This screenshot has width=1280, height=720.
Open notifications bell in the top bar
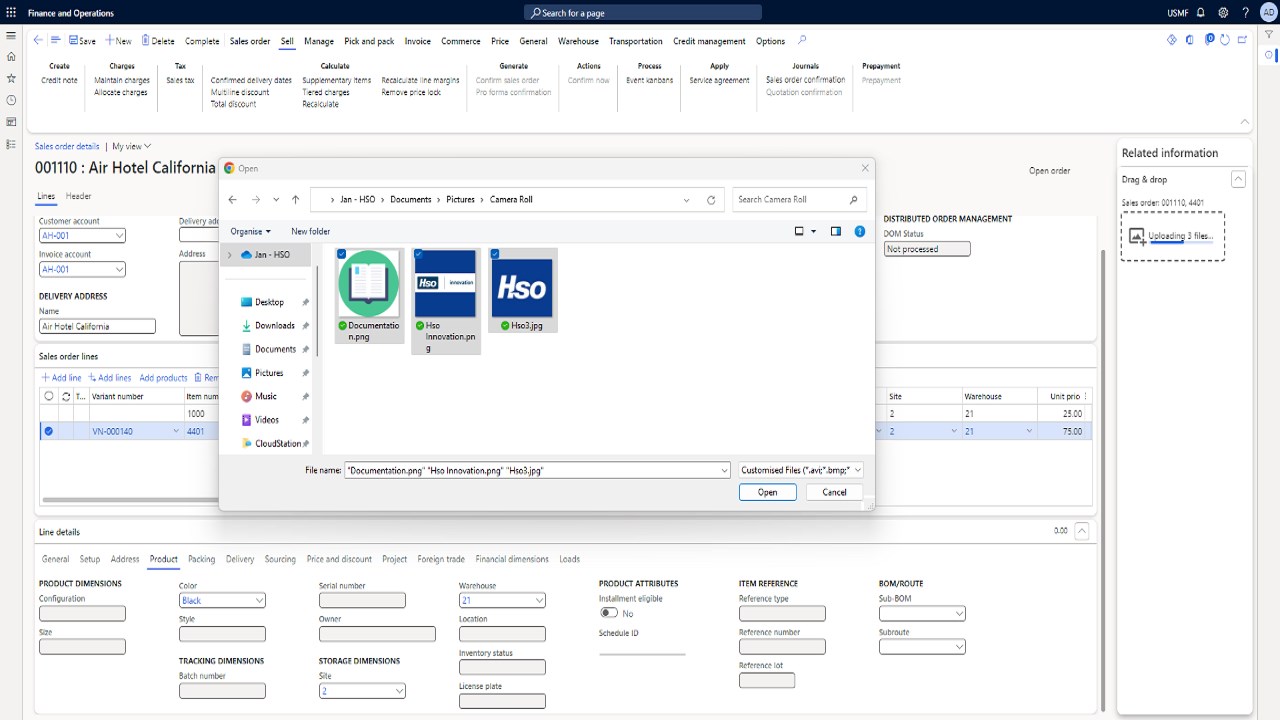[1201, 13]
